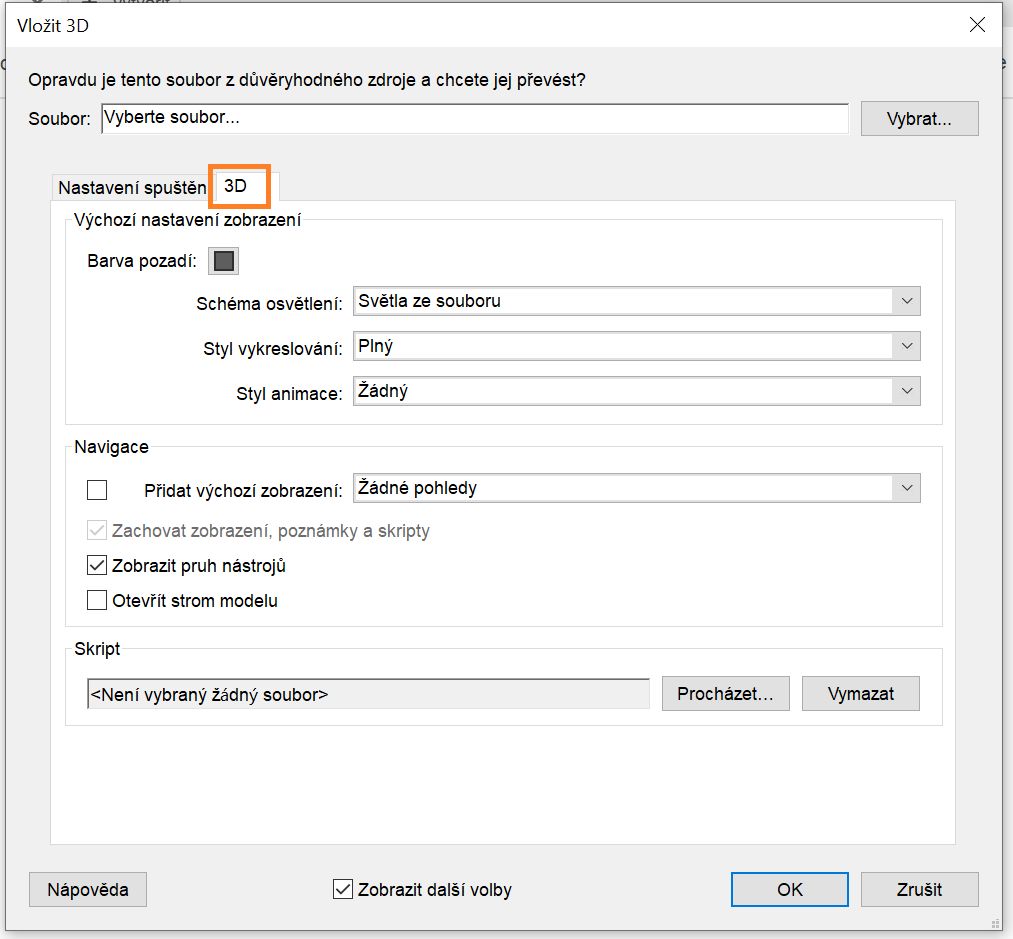Switch to the Nastavení spuštění tab

[131, 186]
